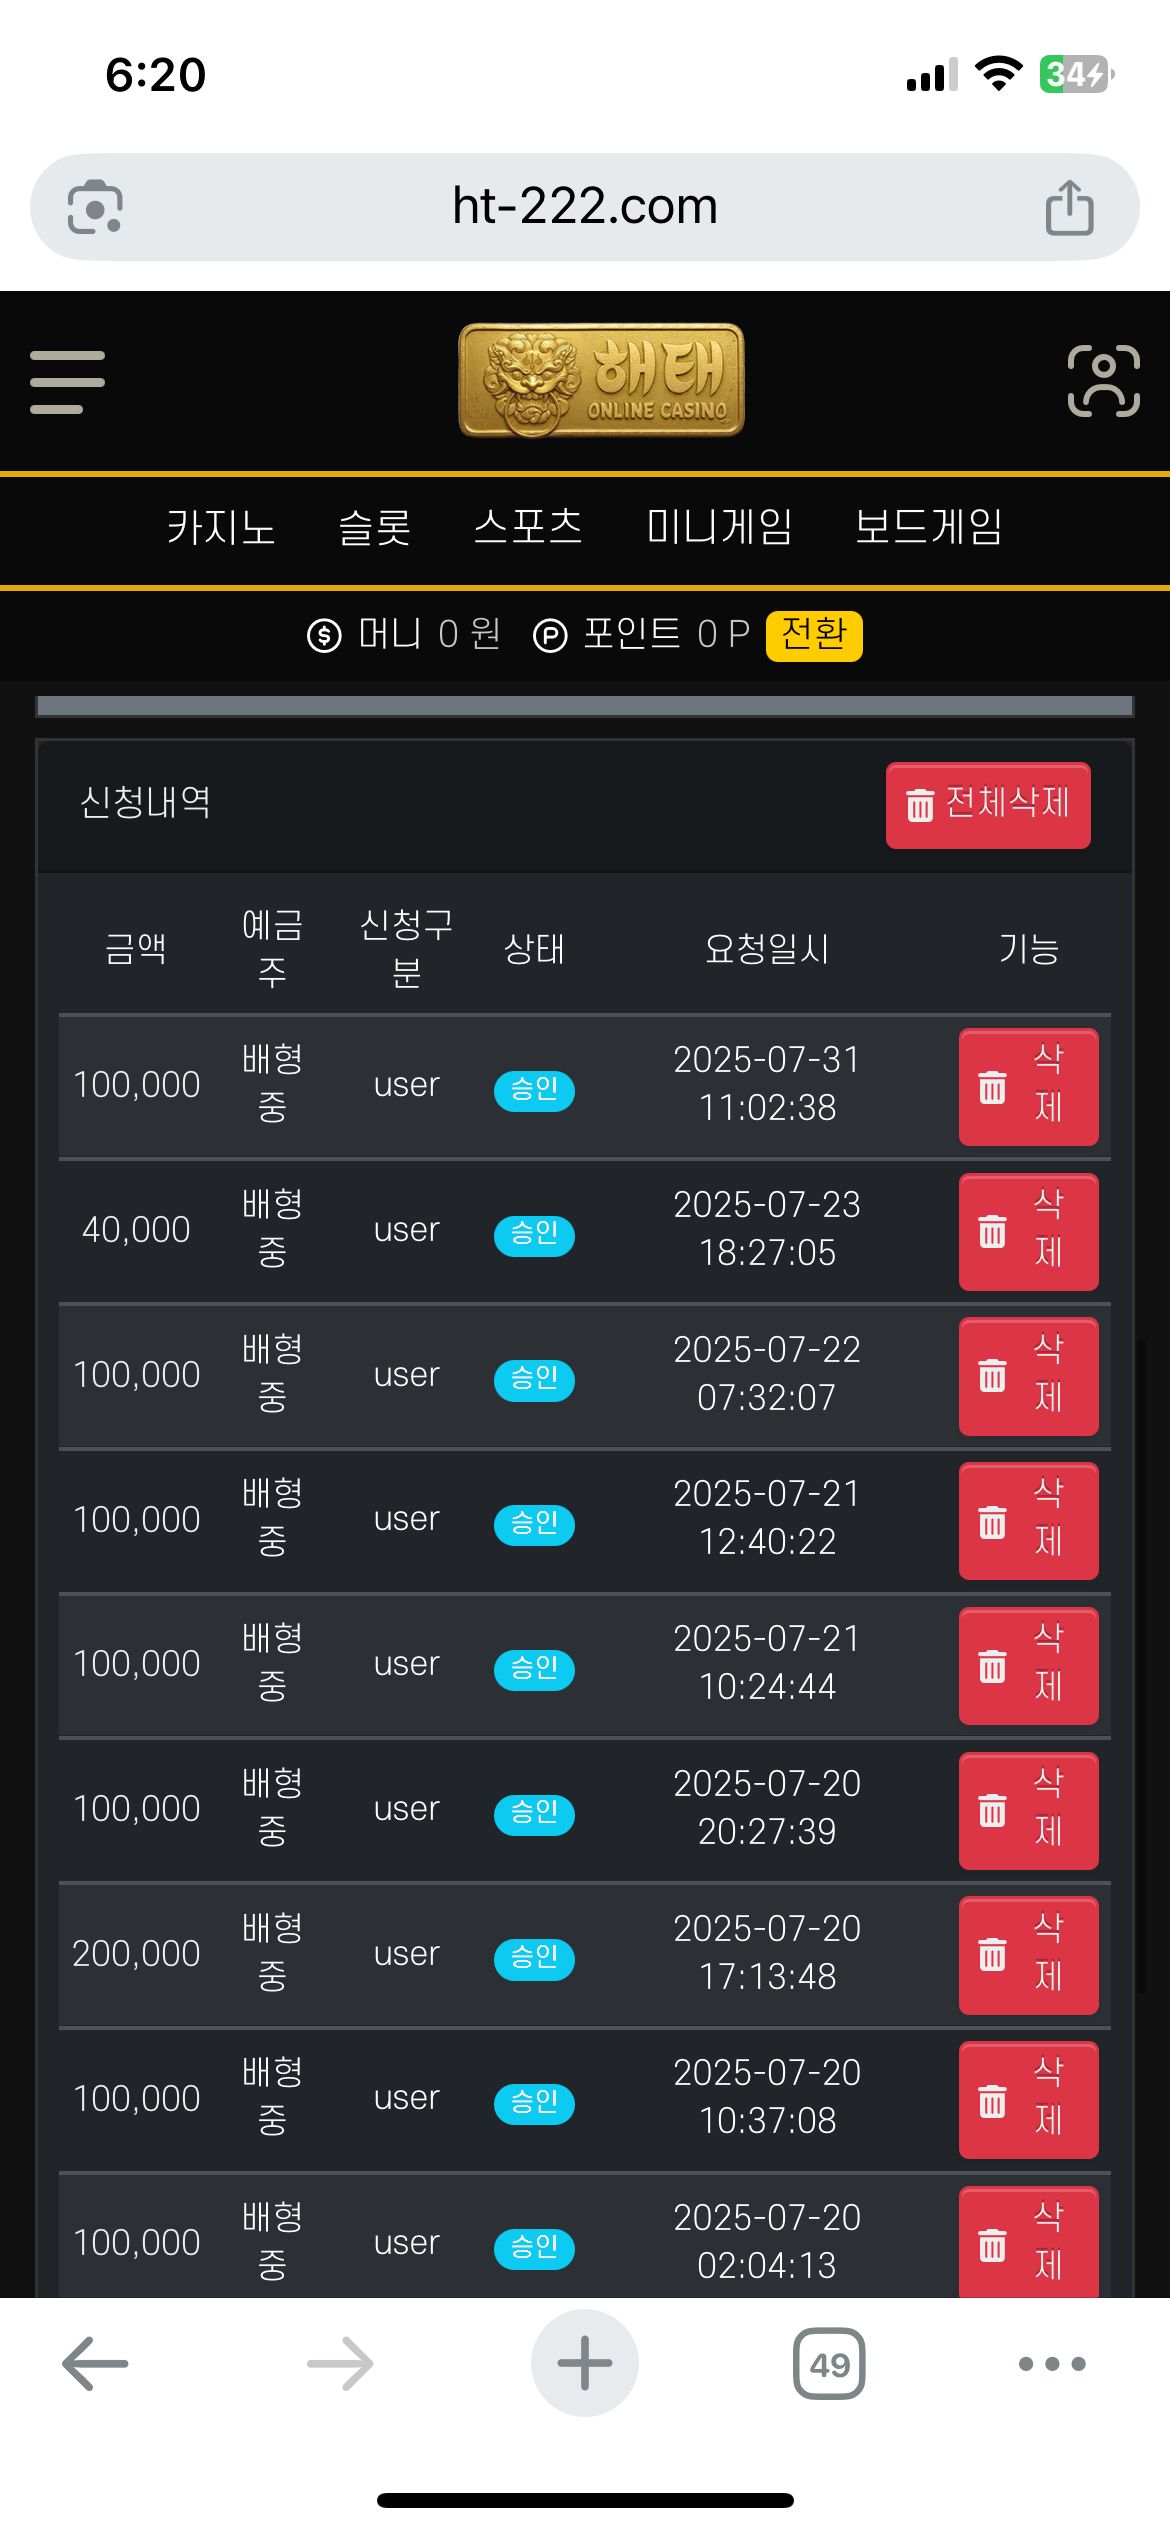Screen dimensions: 1170x2532
Task: Select the 스포츠 menu tab
Action: 528,527
